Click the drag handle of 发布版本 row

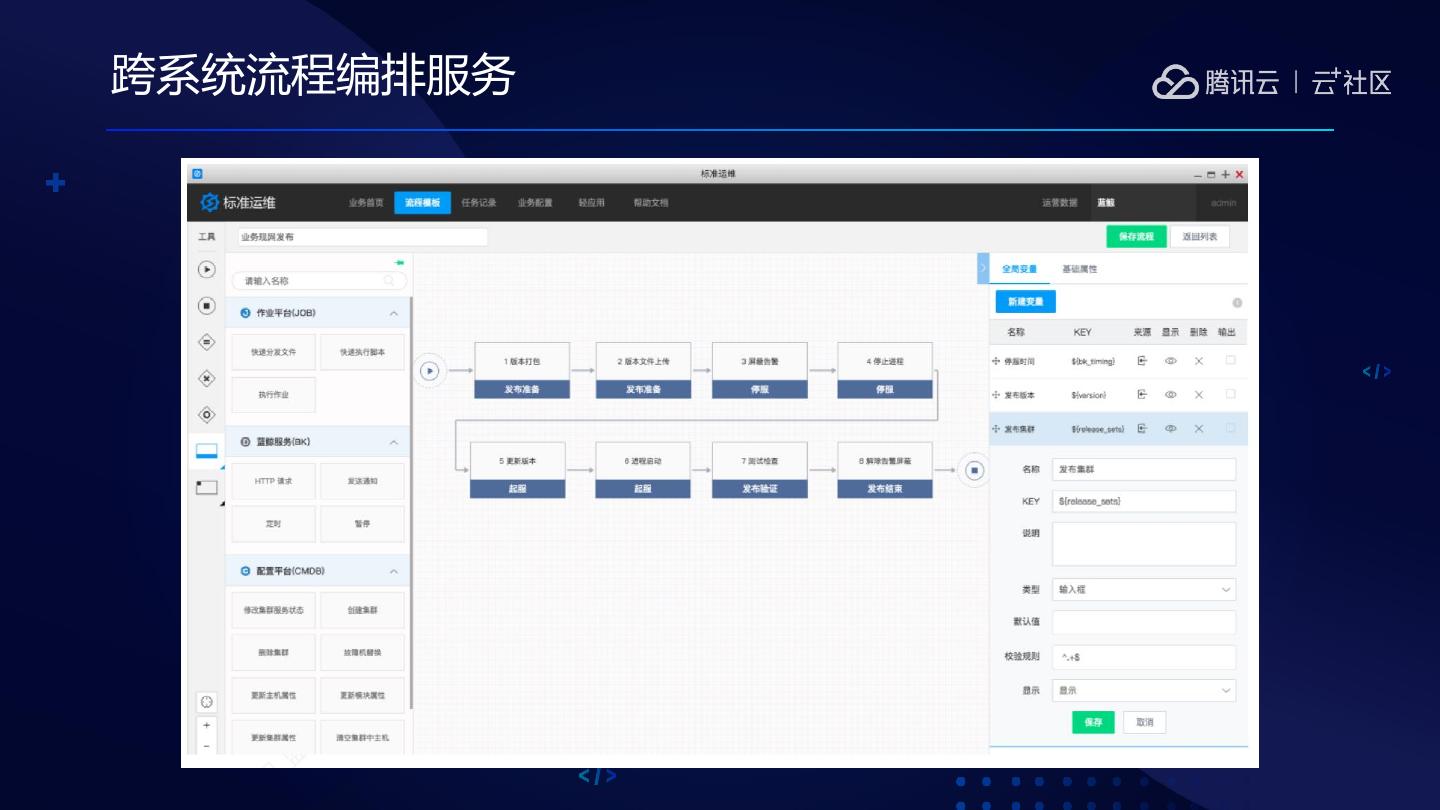click(996, 395)
